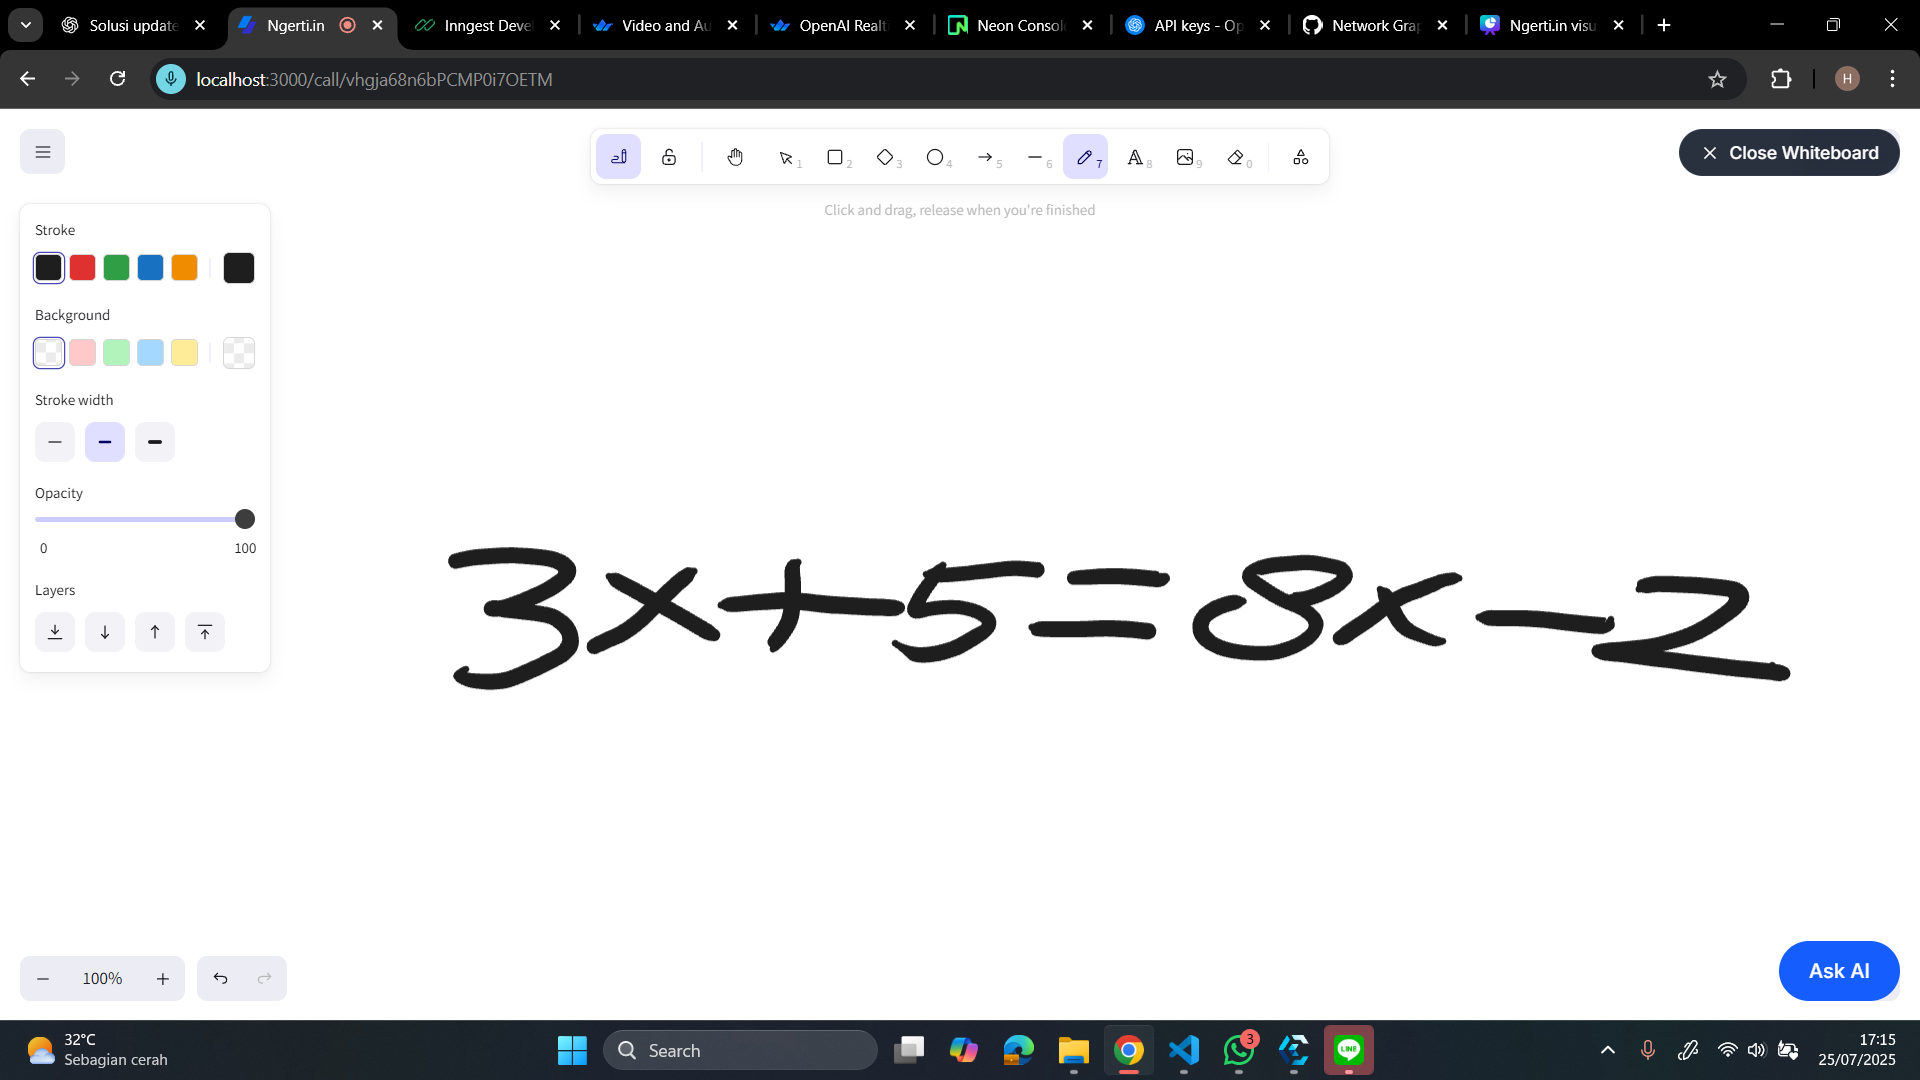The image size is (1920, 1080).
Task: Toggle the keep-tool-active lock
Action: (x=669, y=157)
